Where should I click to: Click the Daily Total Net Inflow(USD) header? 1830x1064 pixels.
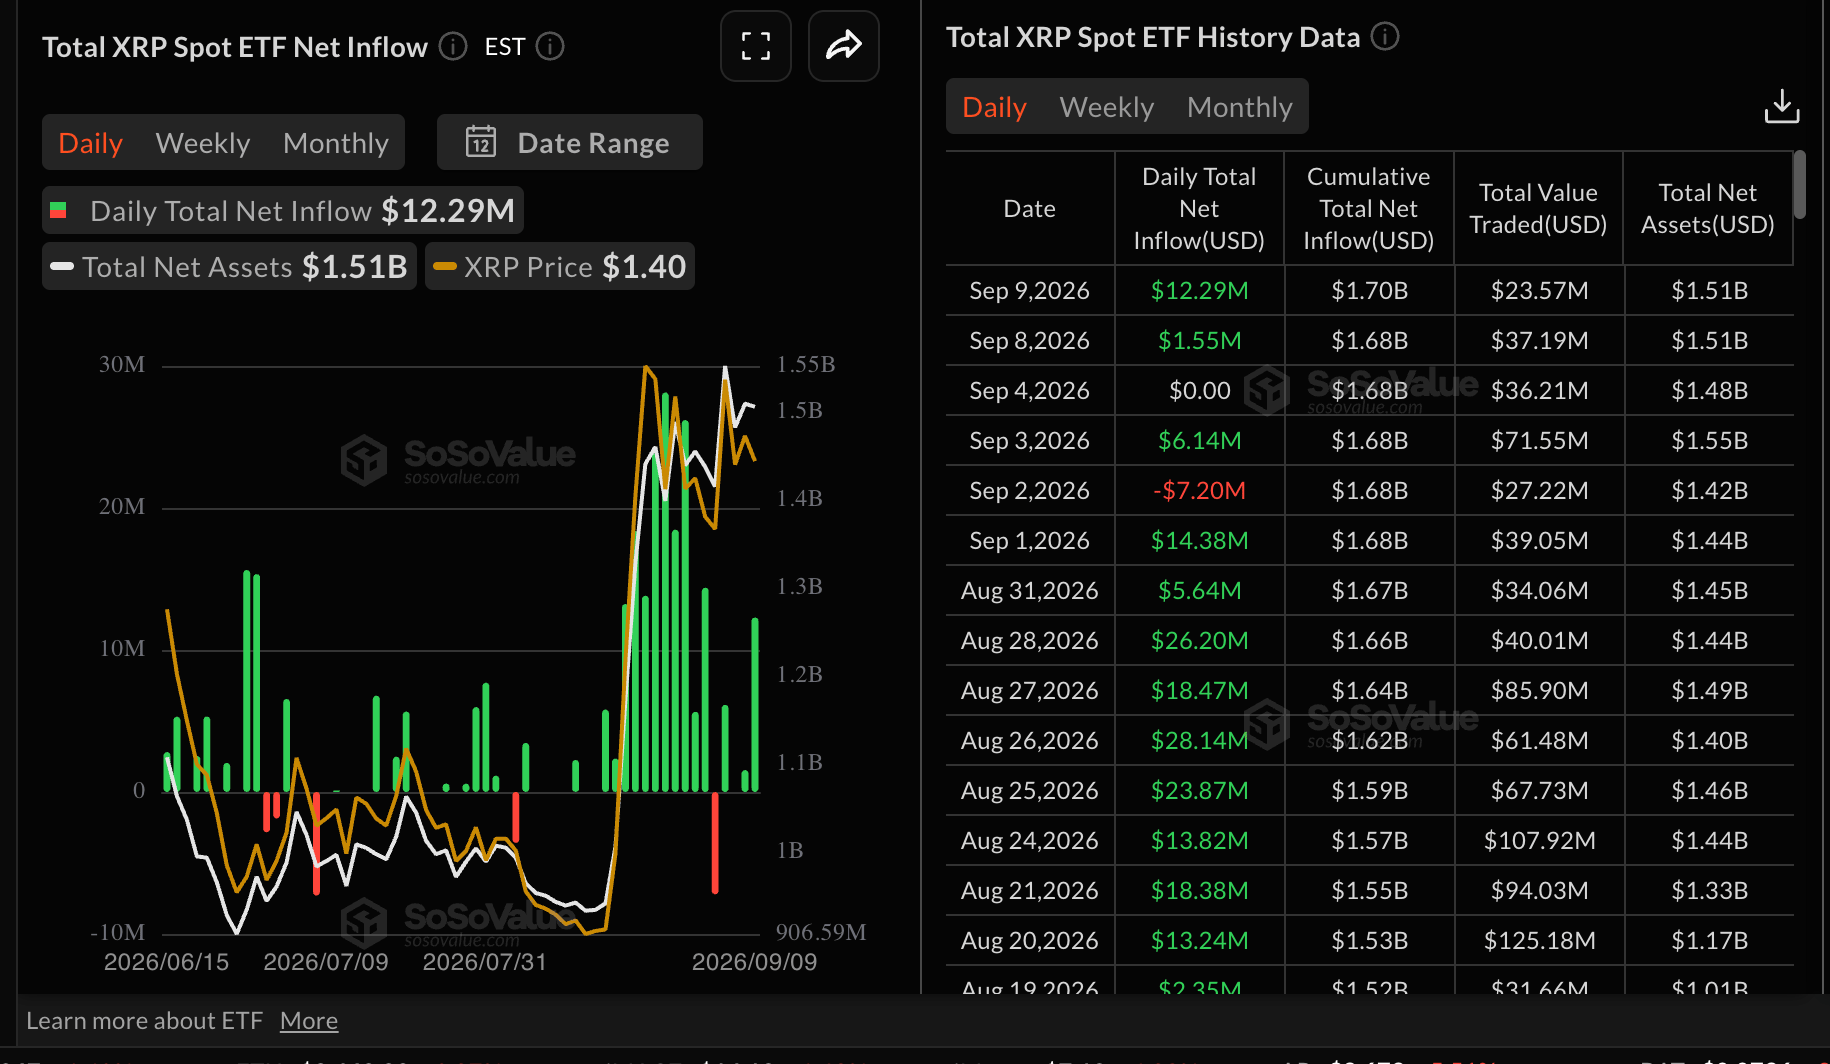(x=1199, y=208)
